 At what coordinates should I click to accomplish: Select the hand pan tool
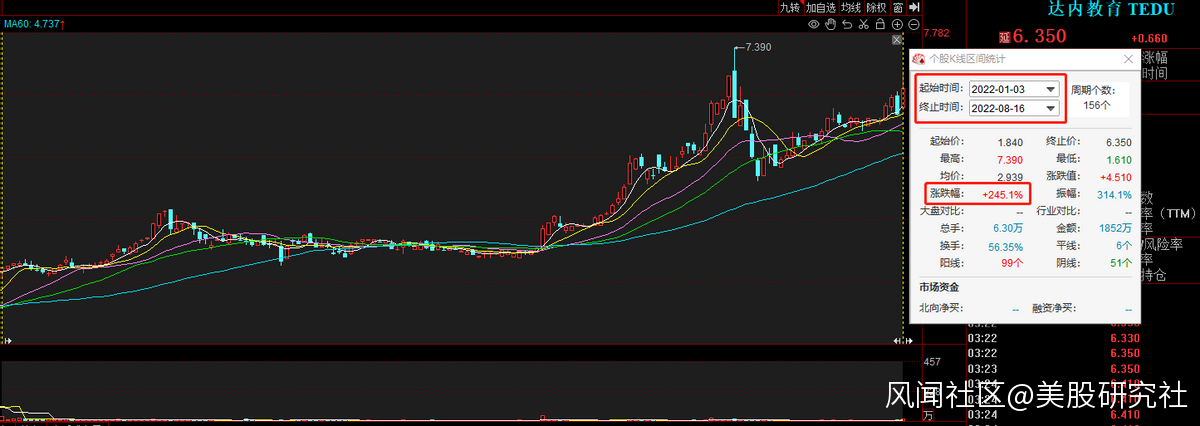[x=831, y=24]
